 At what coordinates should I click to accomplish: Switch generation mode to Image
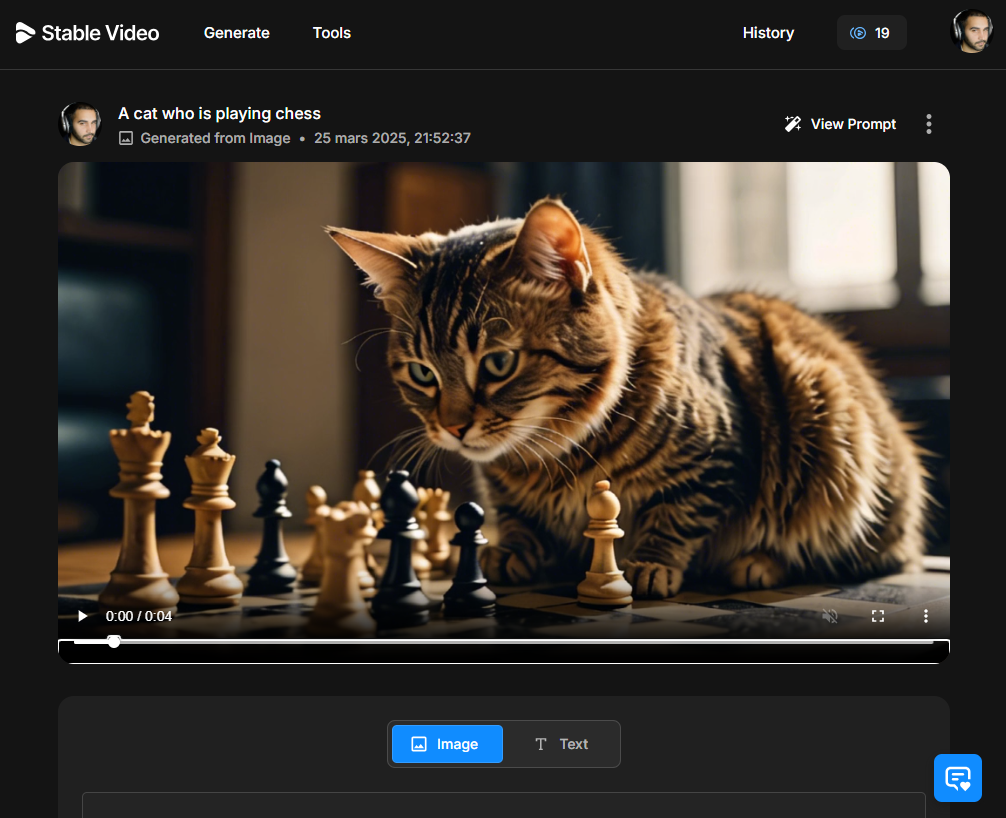[x=447, y=743]
